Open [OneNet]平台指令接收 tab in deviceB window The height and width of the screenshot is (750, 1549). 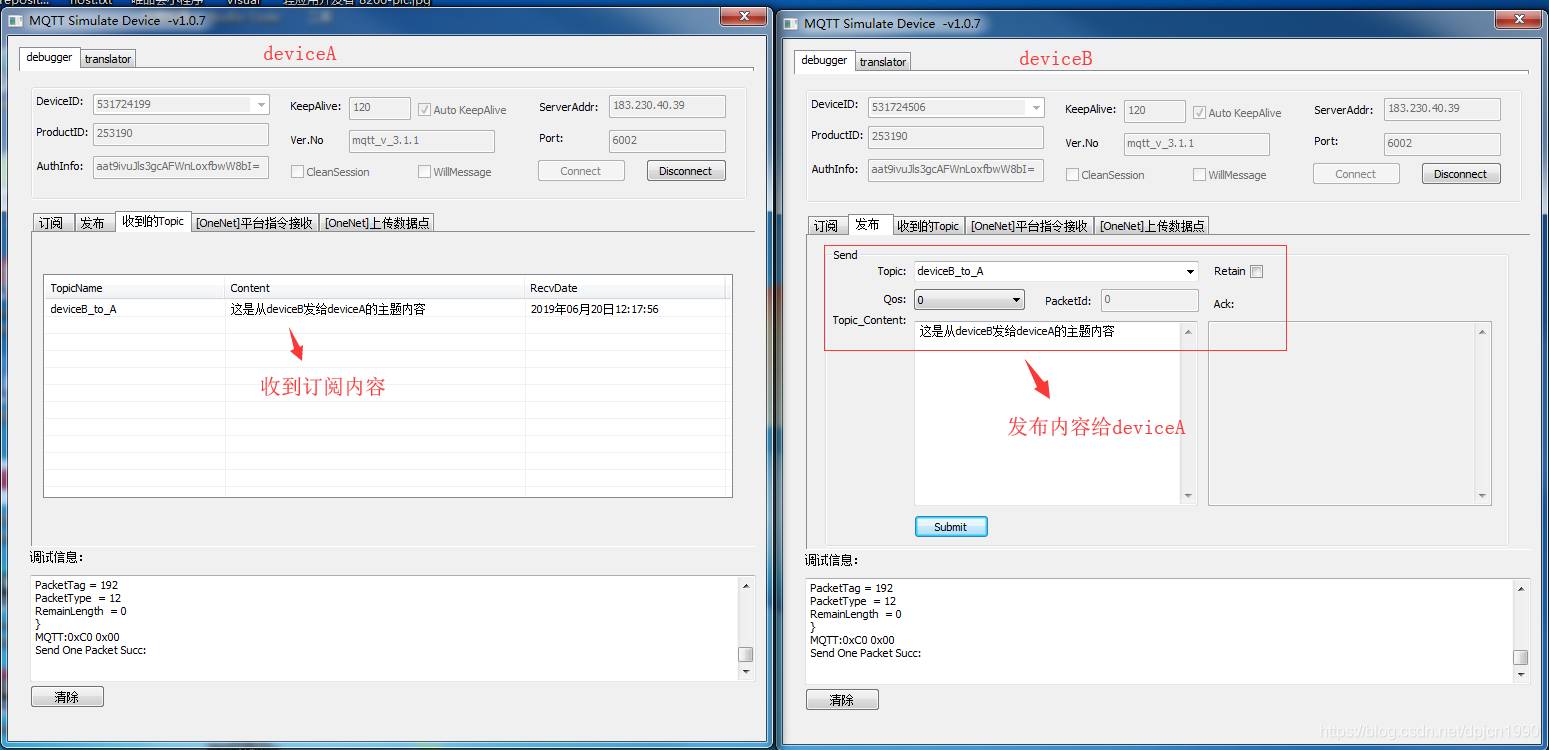point(1029,226)
